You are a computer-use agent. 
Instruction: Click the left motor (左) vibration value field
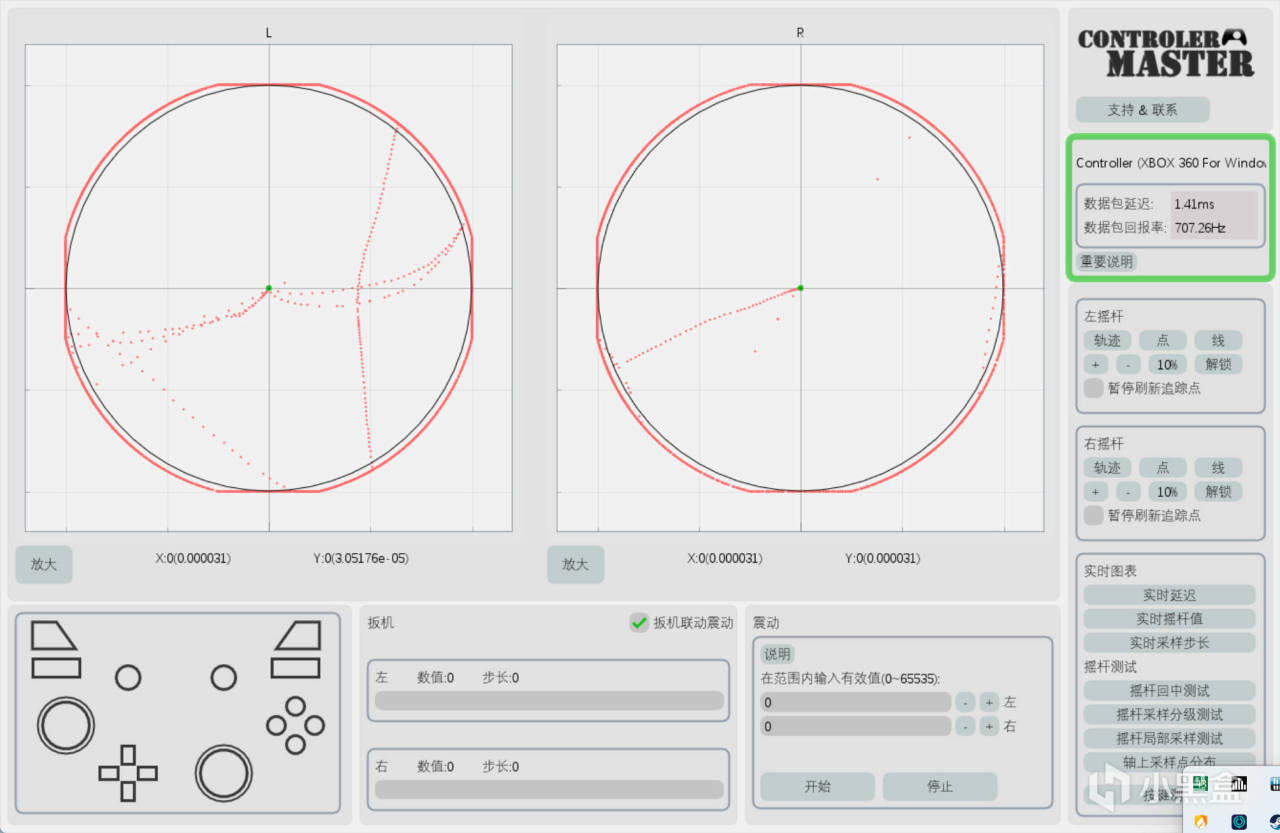click(855, 702)
